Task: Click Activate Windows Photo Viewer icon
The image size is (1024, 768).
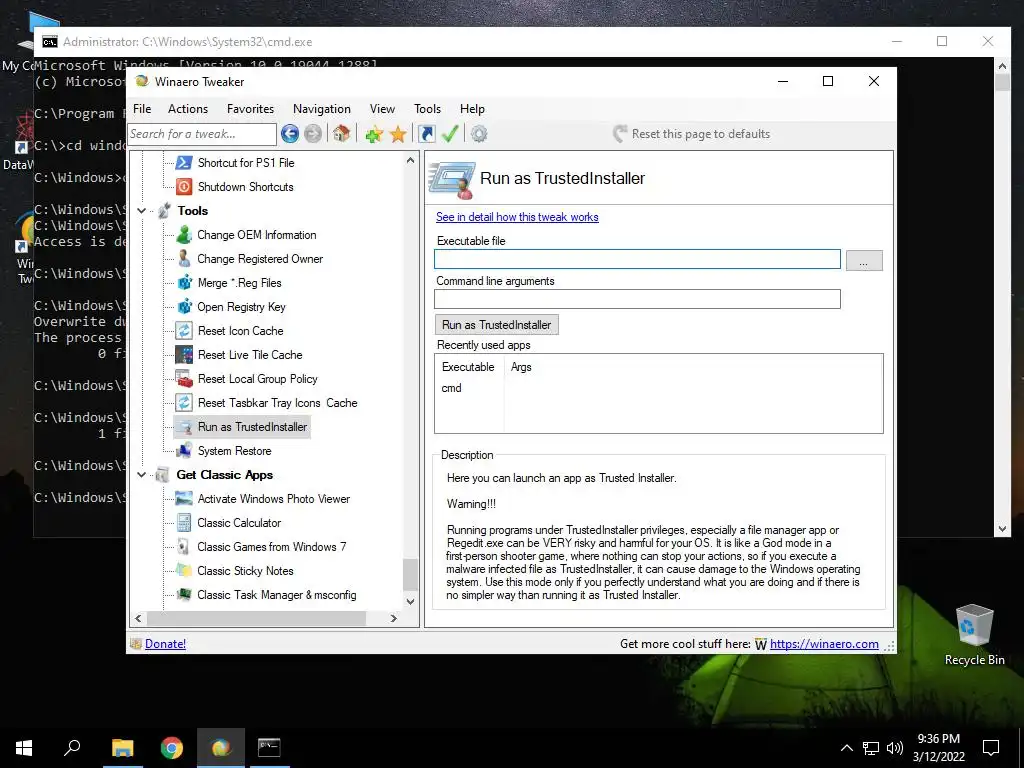Action: click(x=184, y=499)
